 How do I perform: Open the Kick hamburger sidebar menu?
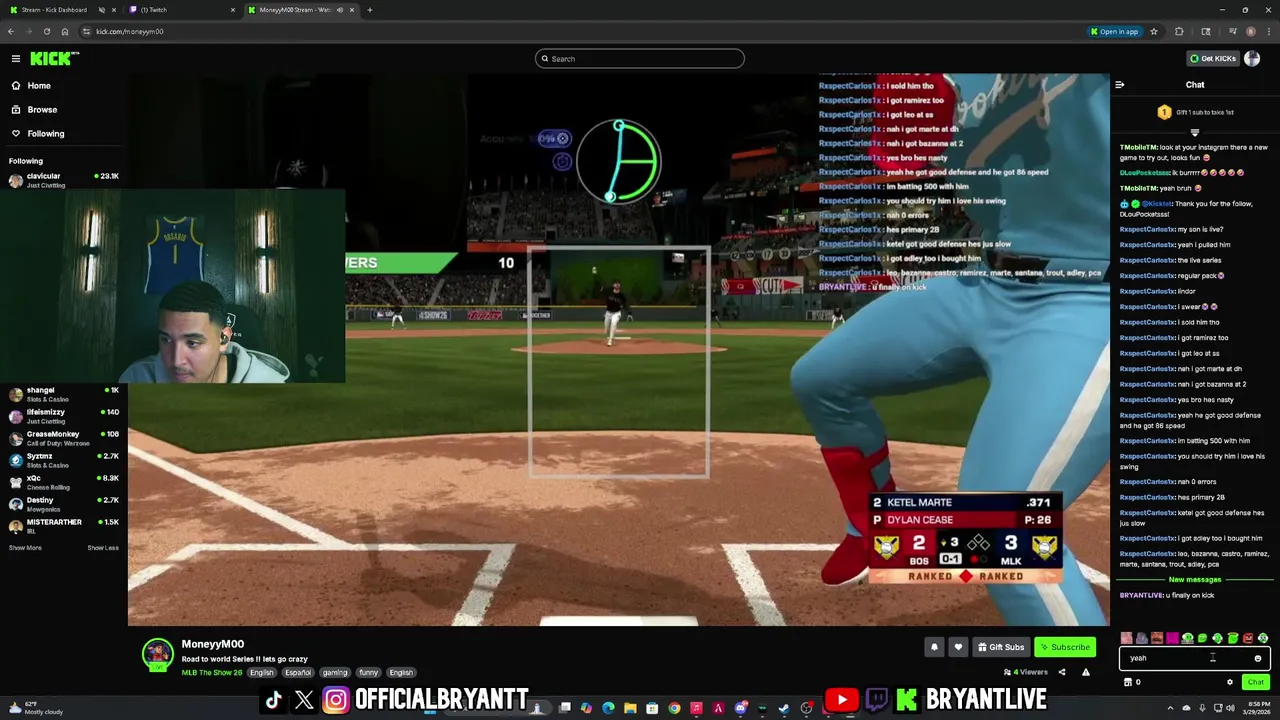click(x=16, y=59)
